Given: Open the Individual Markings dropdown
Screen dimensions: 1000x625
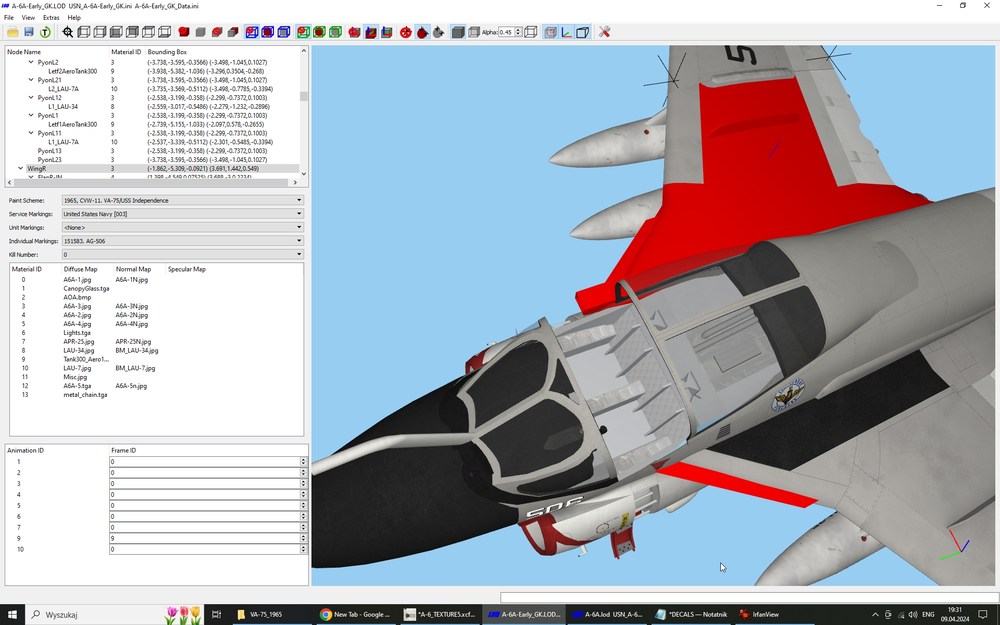Looking at the screenshot, I should coord(182,241).
